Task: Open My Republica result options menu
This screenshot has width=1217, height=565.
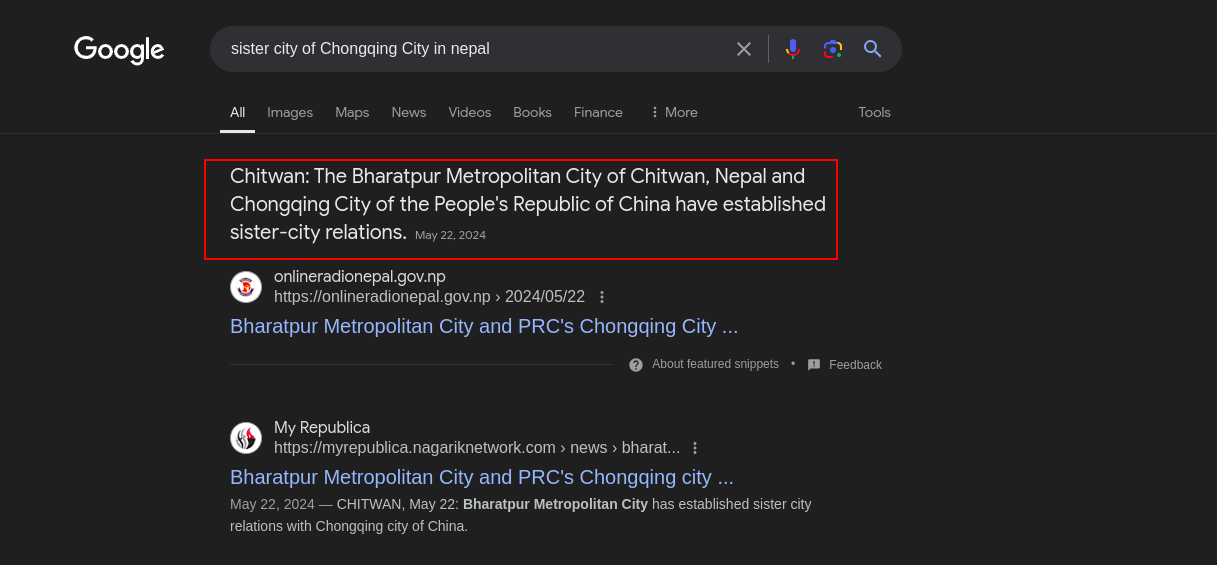Action: click(x=695, y=448)
